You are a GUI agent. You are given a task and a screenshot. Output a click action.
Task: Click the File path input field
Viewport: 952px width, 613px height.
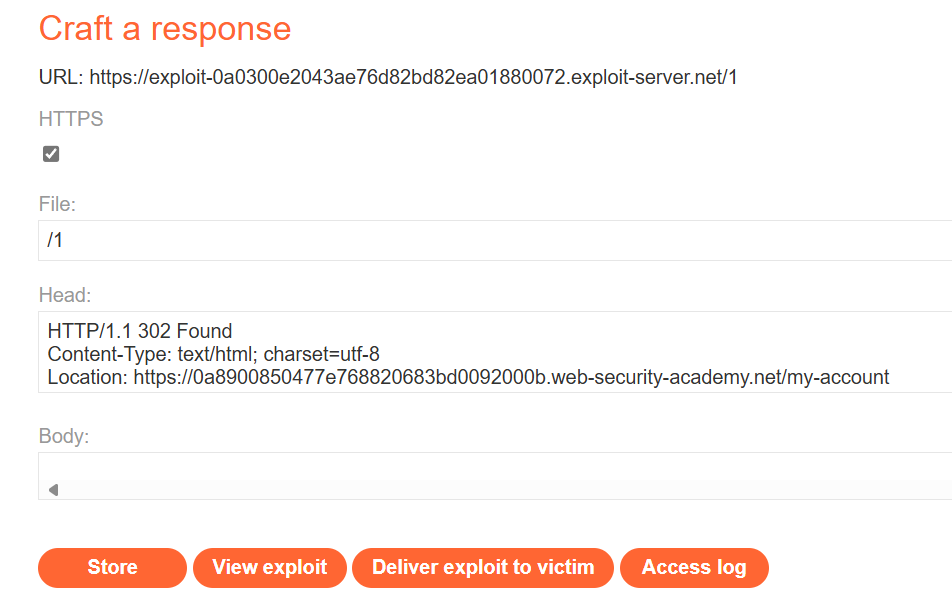tap(494, 241)
